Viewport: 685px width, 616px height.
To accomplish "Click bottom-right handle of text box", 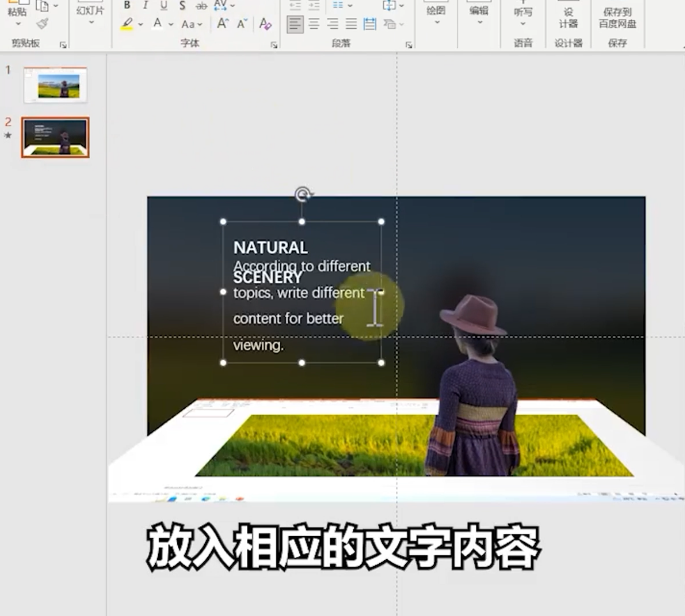I will [381, 363].
